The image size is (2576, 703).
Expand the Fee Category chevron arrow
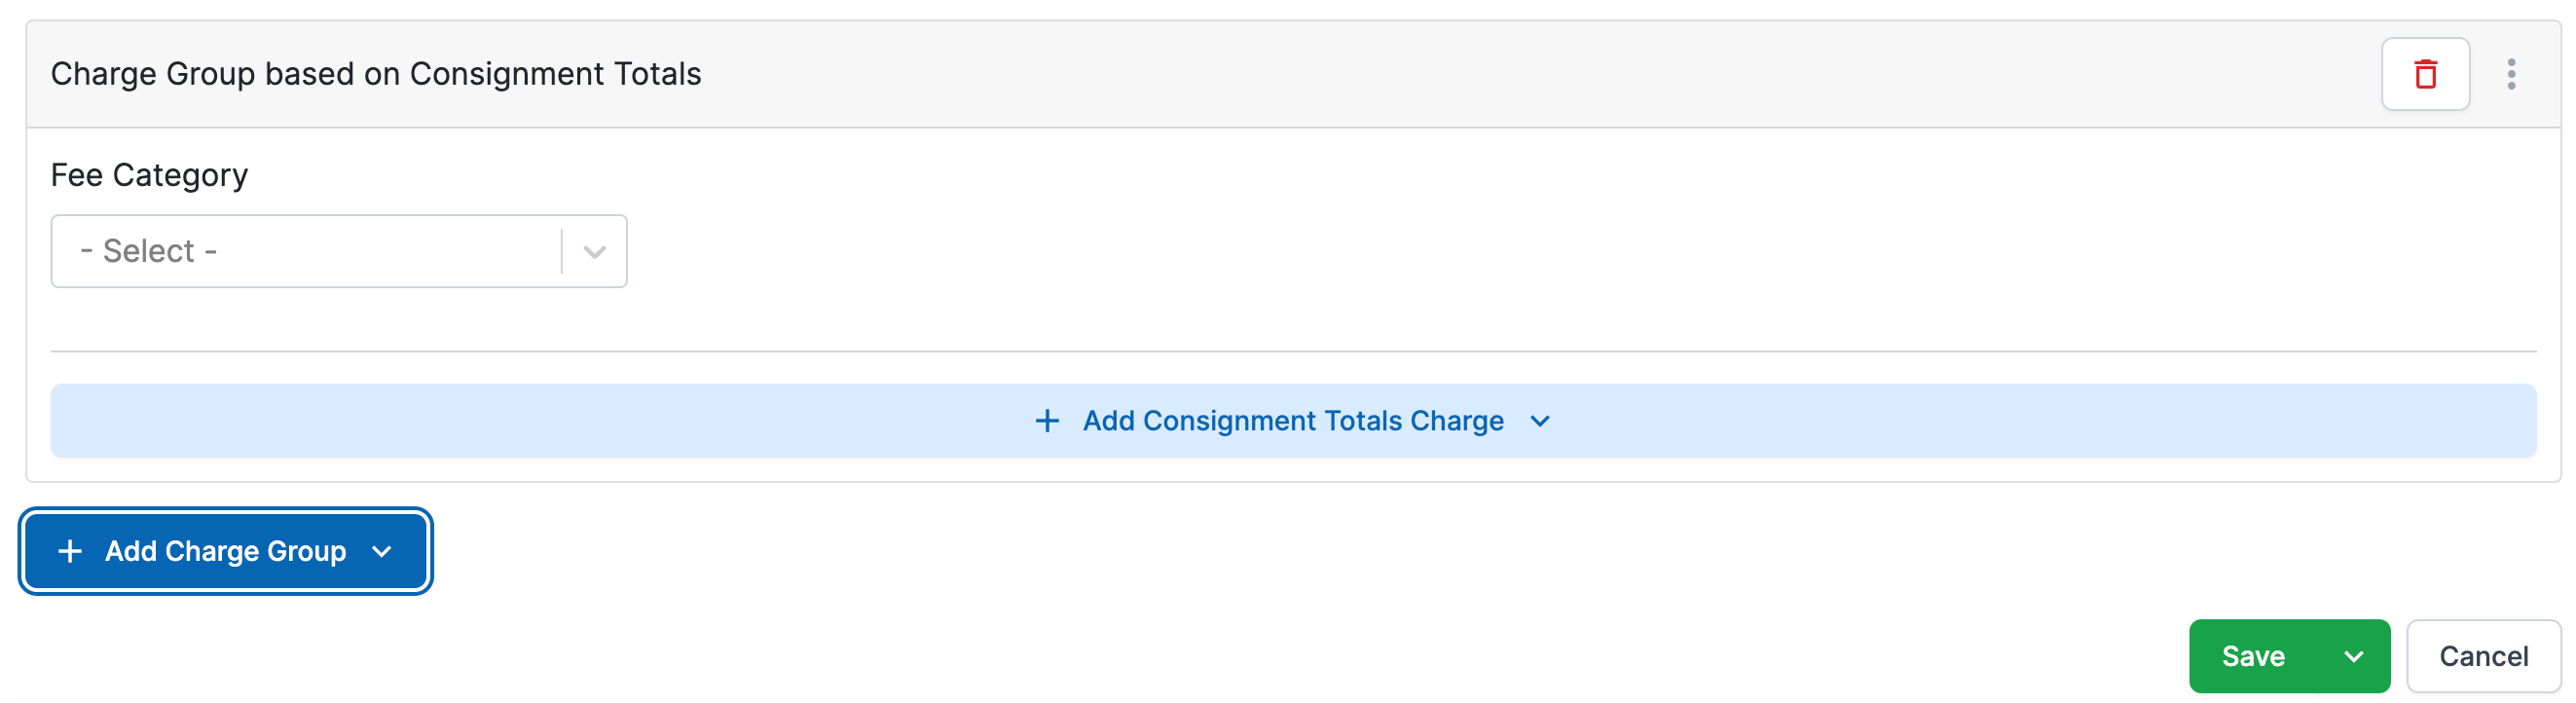595,252
